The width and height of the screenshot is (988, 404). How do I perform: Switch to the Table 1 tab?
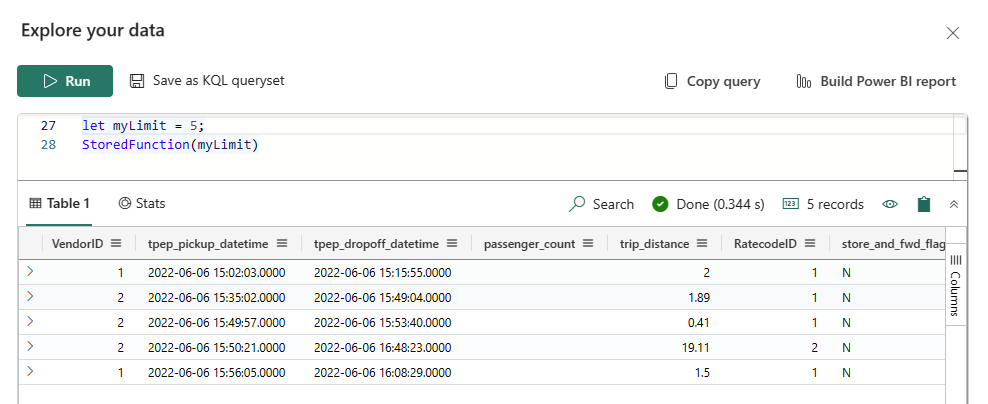[x=60, y=204]
